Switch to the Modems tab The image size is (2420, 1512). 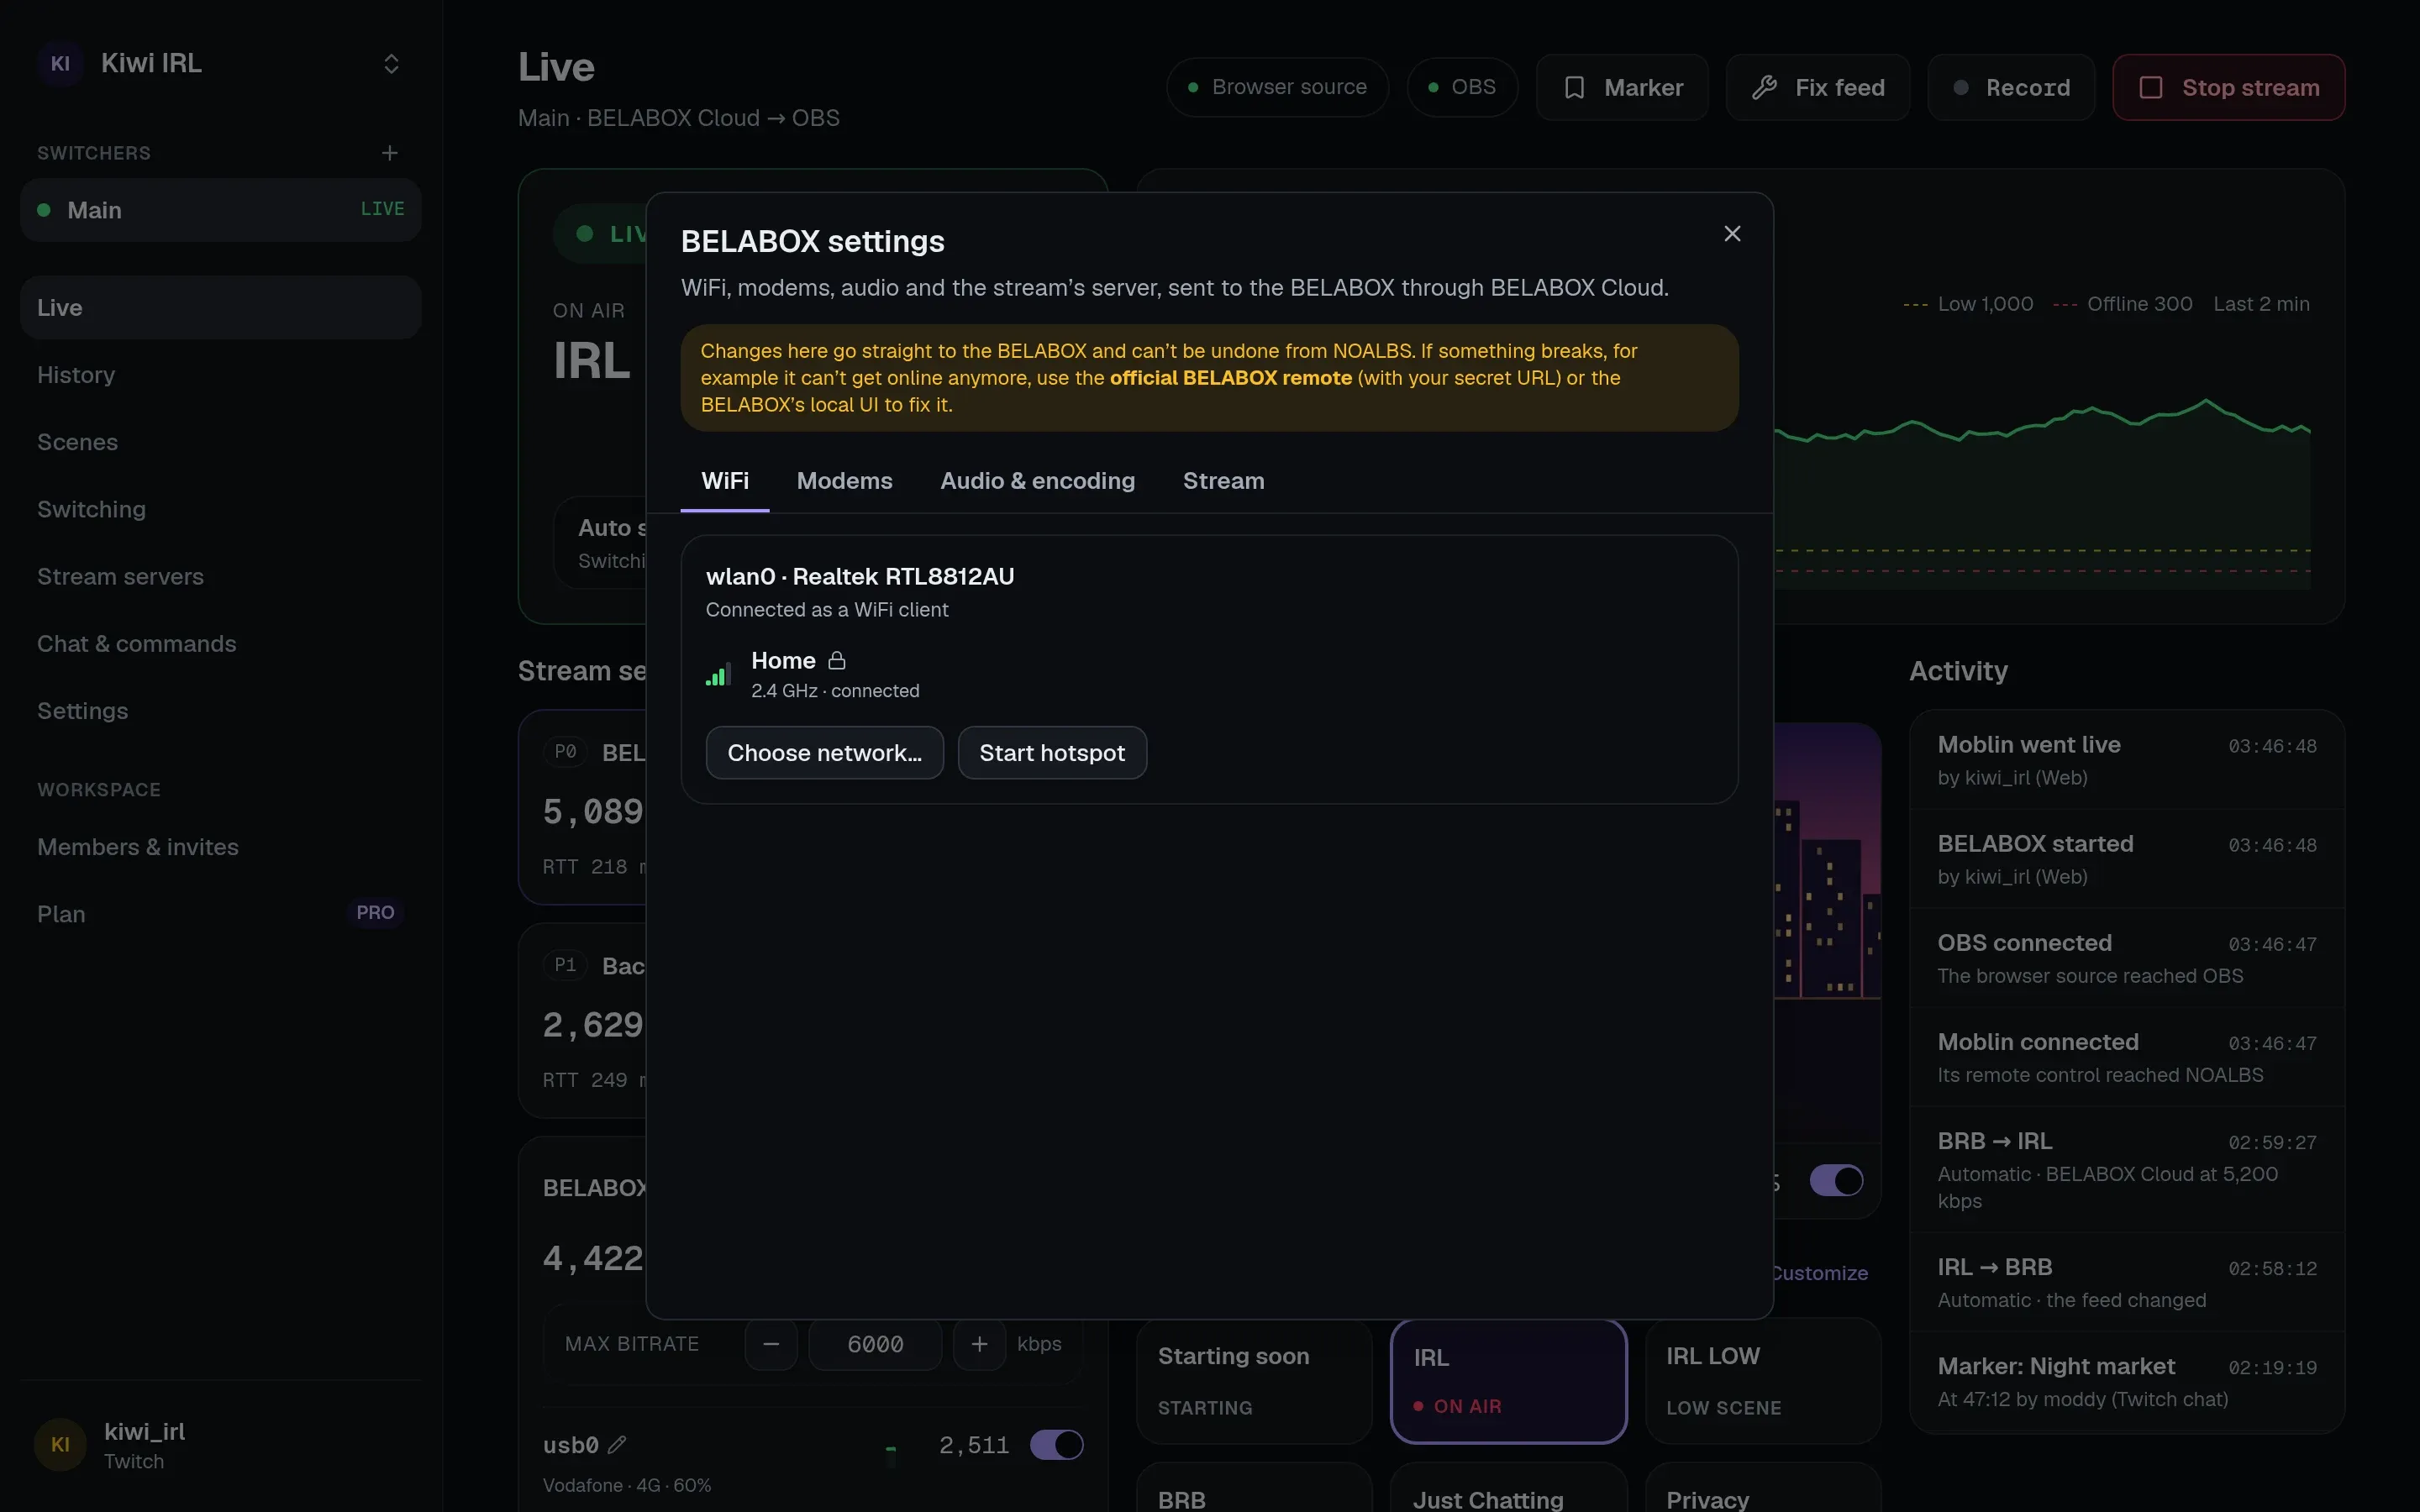(844, 481)
